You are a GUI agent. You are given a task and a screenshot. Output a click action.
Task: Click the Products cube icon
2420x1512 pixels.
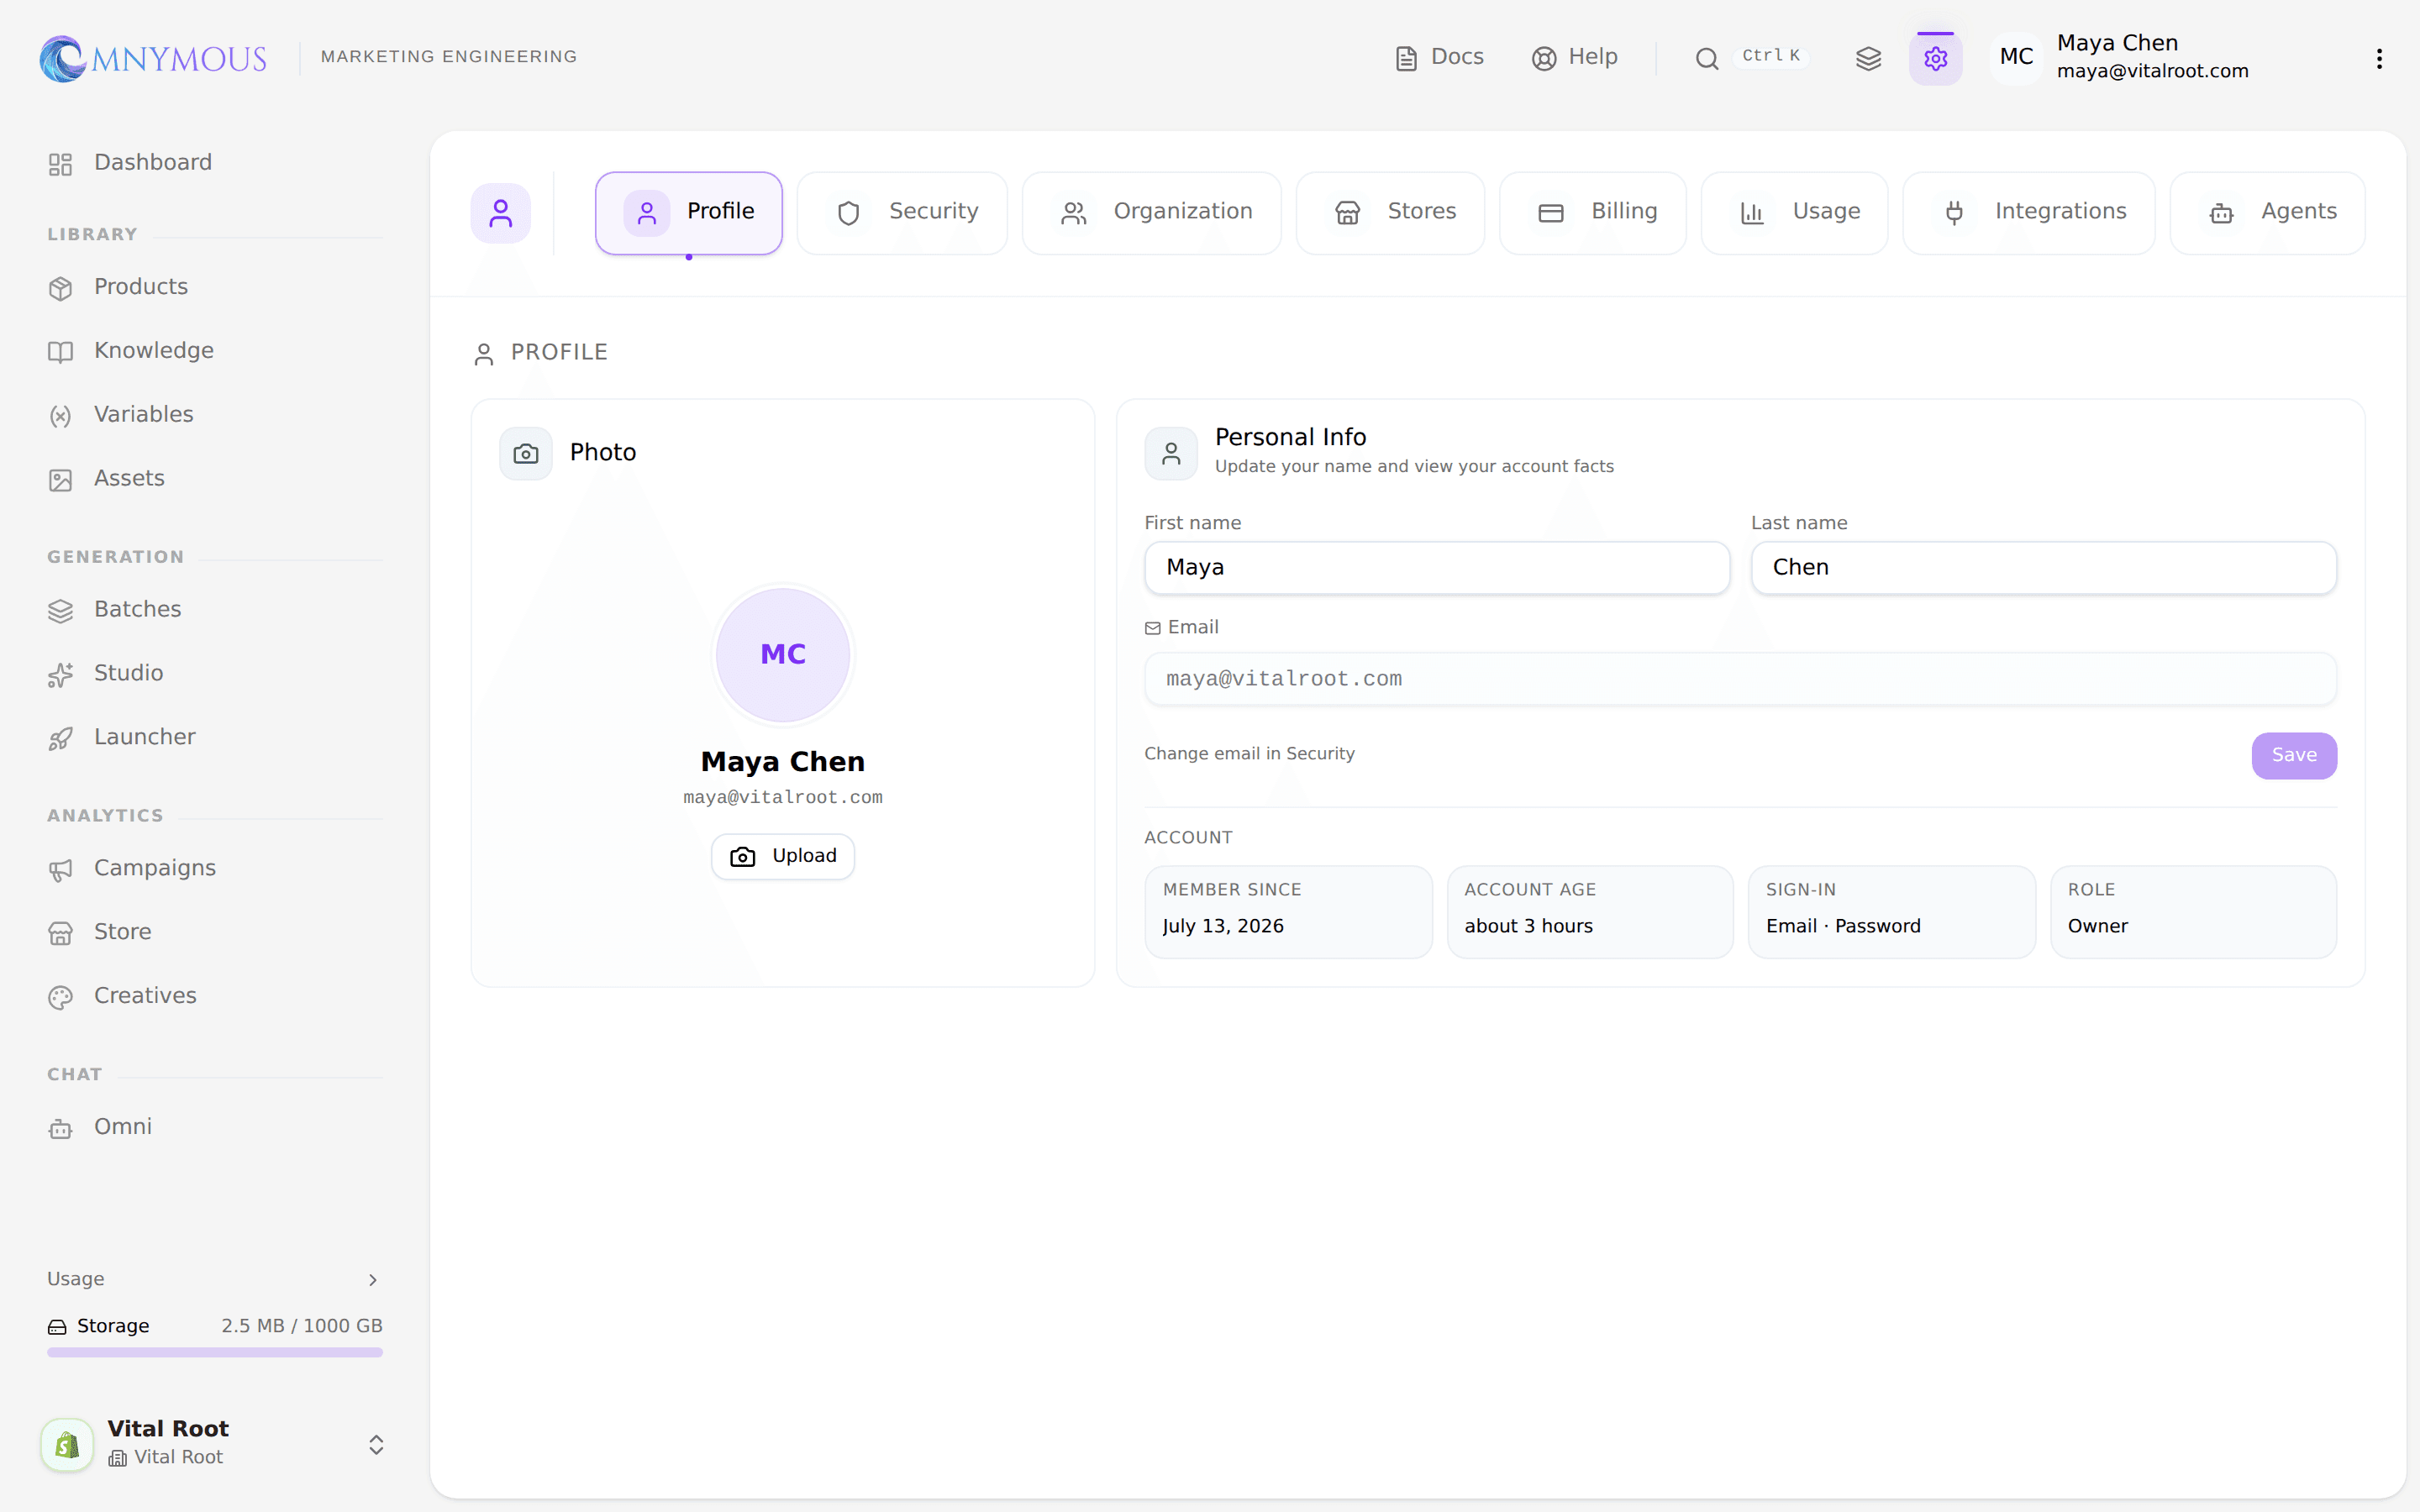(x=61, y=288)
